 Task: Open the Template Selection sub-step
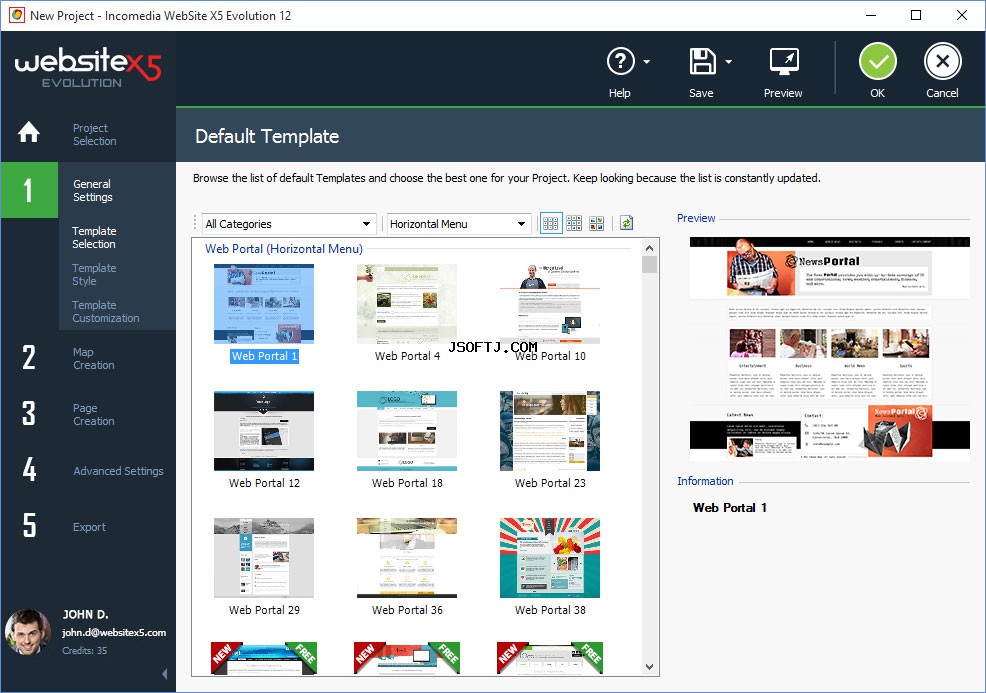click(x=94, y=238)
